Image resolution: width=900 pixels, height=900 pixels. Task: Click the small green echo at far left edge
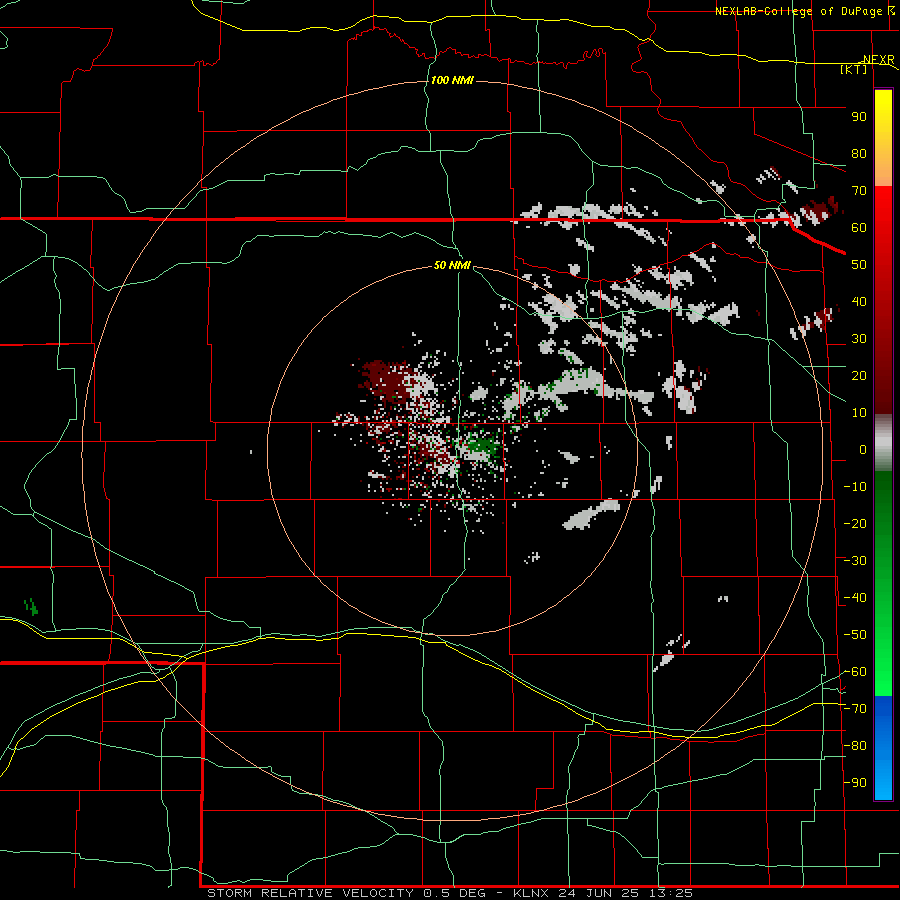pyautogui.click(x=31, y=606)
